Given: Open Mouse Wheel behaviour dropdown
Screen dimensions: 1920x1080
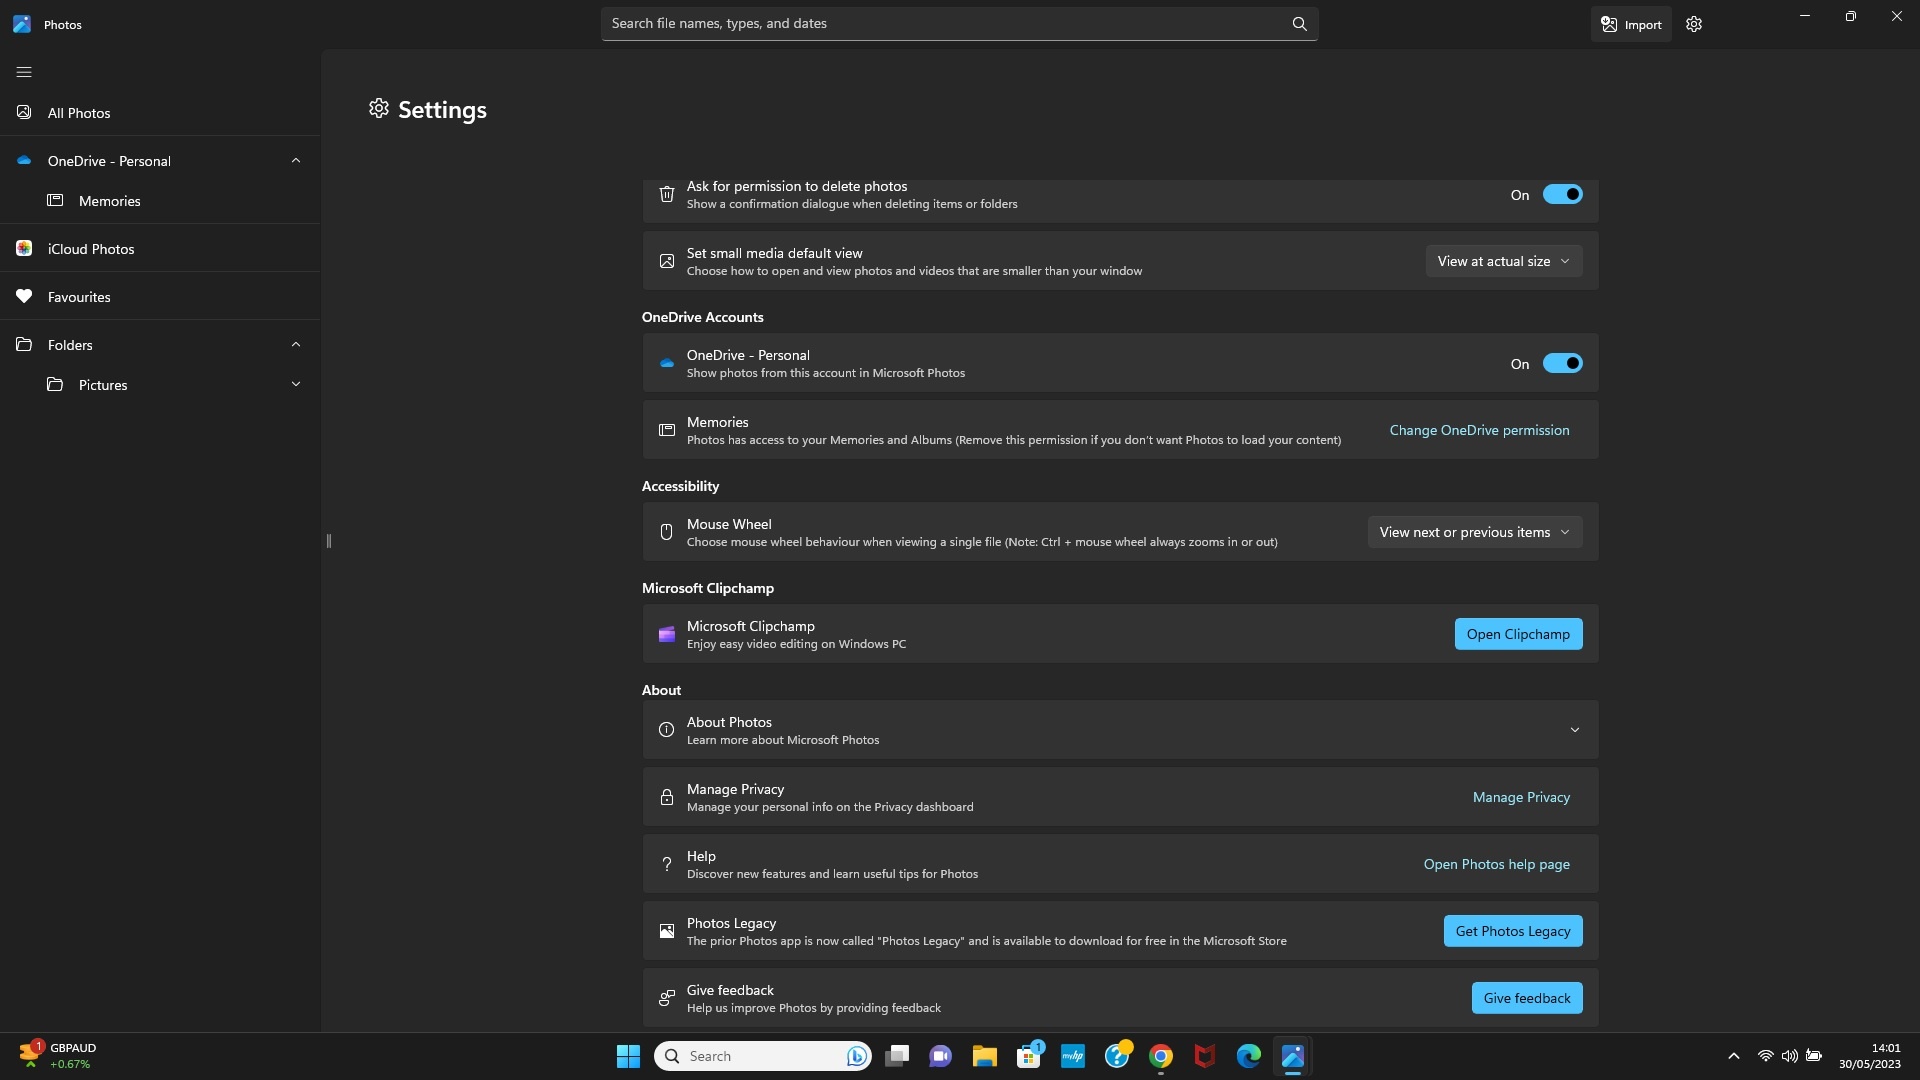Looking at the screenshot, I should tap(1475, 532).
